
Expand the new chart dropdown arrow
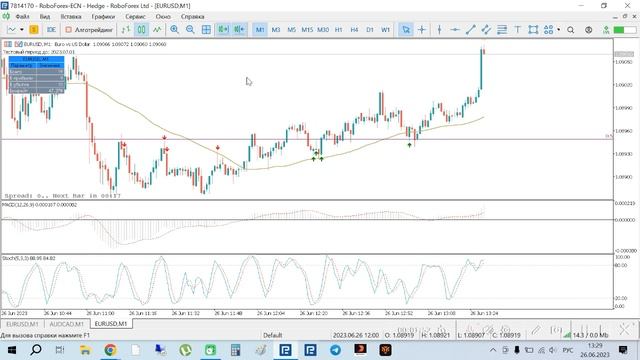(x=22, y=30)
